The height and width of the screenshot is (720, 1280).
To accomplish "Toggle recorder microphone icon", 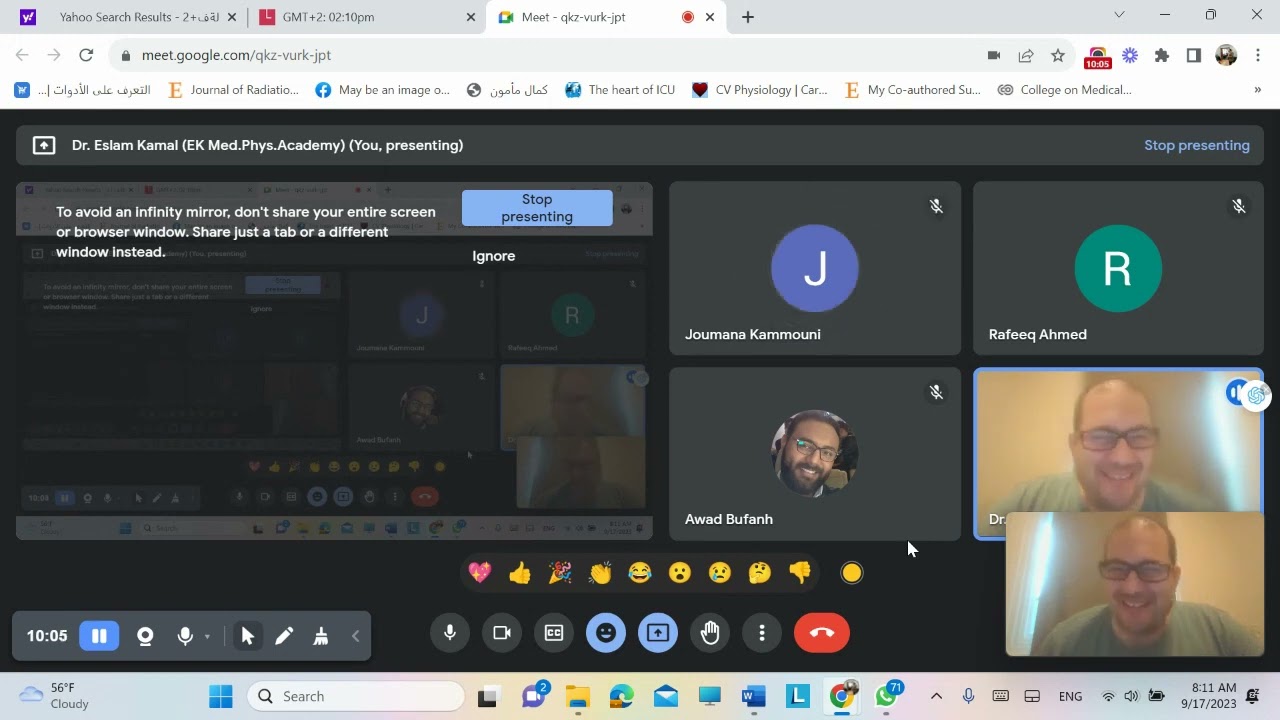I will click(x=185, y=636).
